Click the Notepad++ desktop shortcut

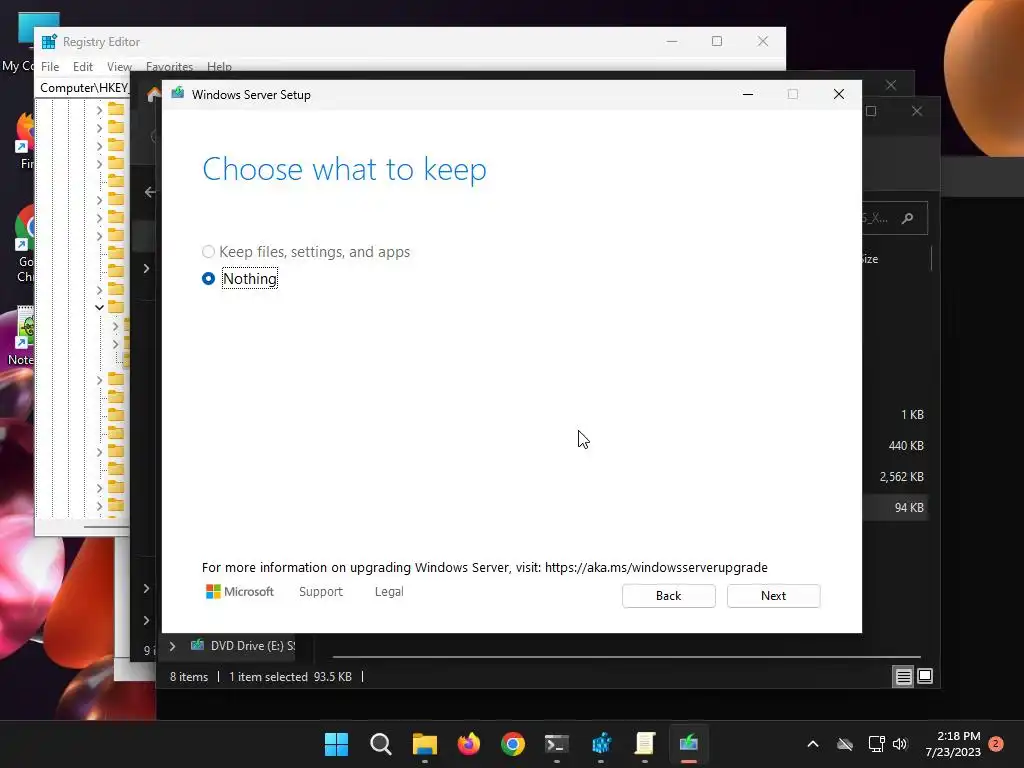(x=21, y=336)
